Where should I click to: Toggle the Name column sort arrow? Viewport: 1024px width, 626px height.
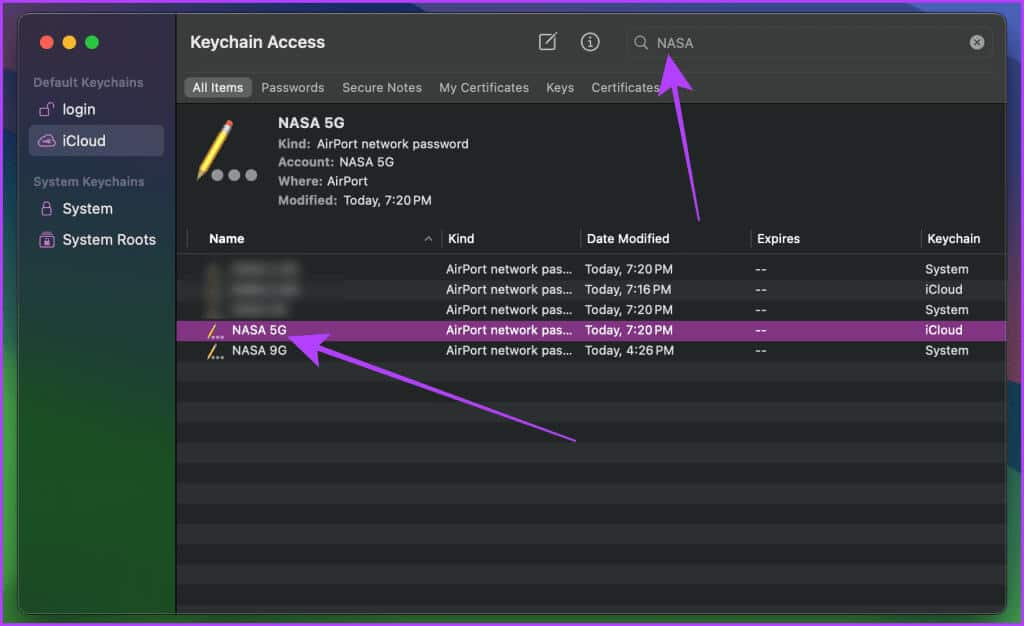point(428,239)
